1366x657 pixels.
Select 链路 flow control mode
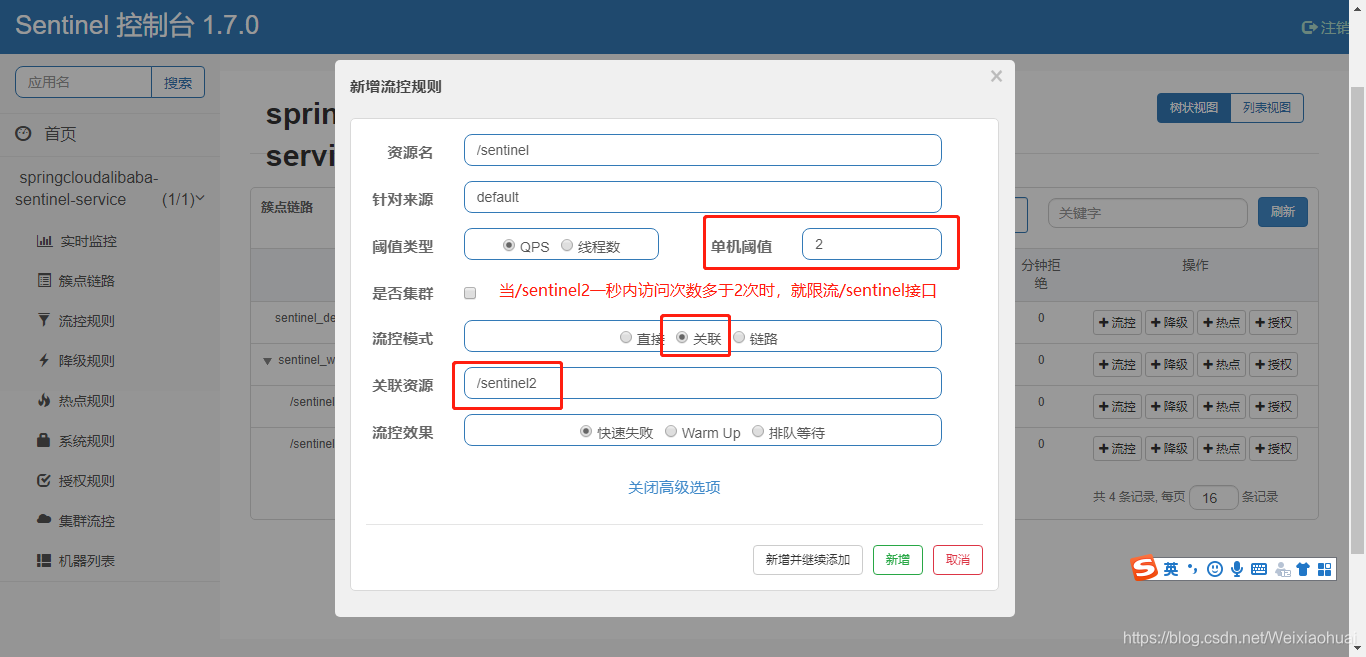click(739, 338)
